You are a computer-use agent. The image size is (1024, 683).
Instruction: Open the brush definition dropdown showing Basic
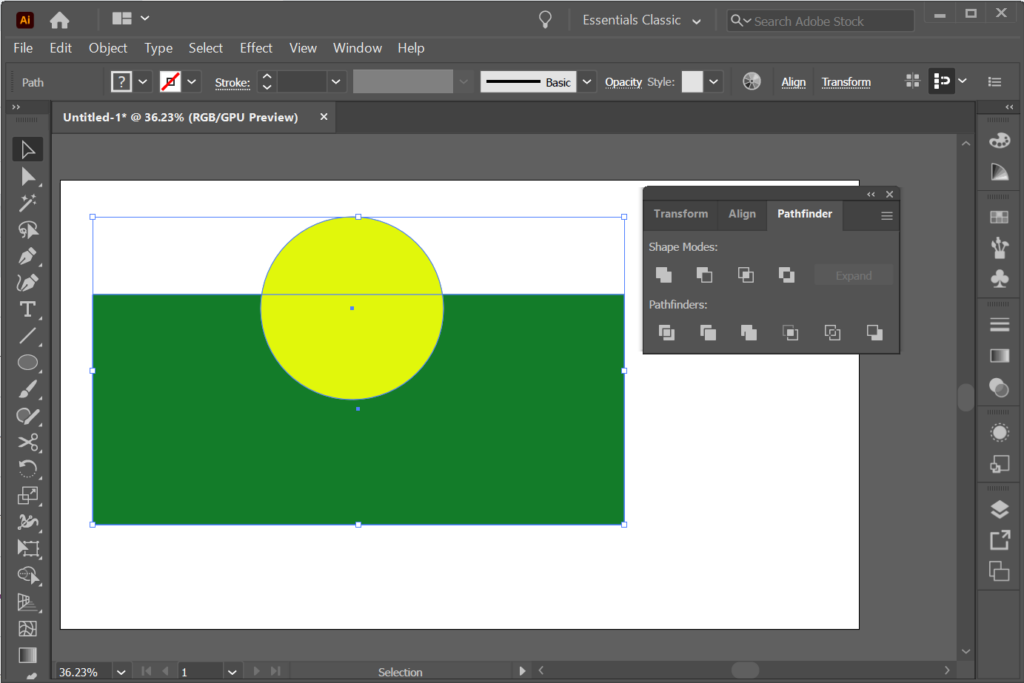[586, 81]
